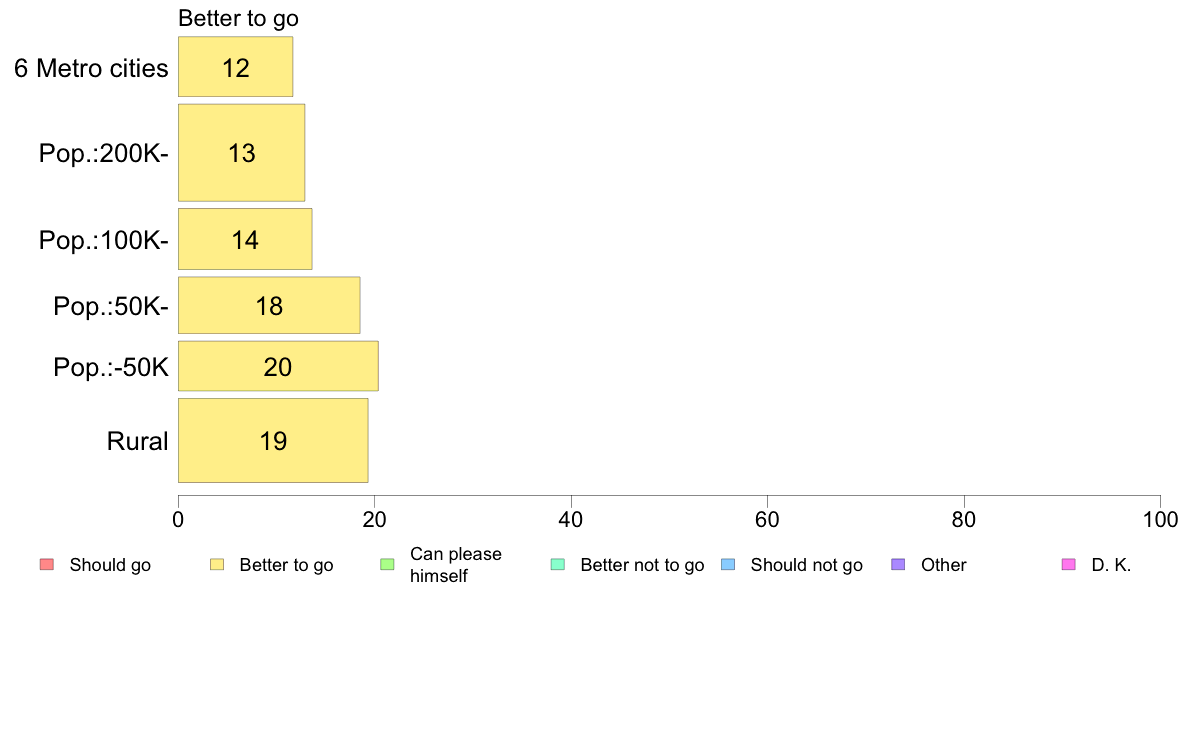Click the 6 Metro cities axis label

tap(91, 68)
